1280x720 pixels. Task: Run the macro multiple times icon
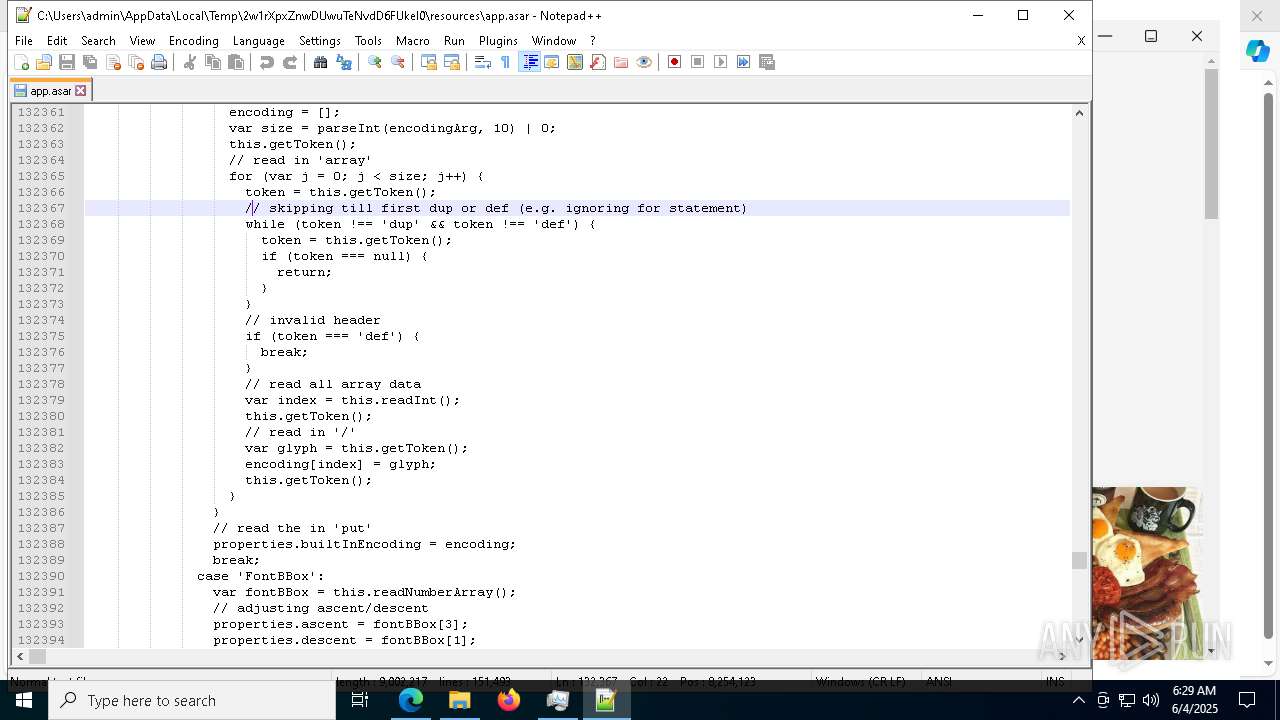click(744, 62)
